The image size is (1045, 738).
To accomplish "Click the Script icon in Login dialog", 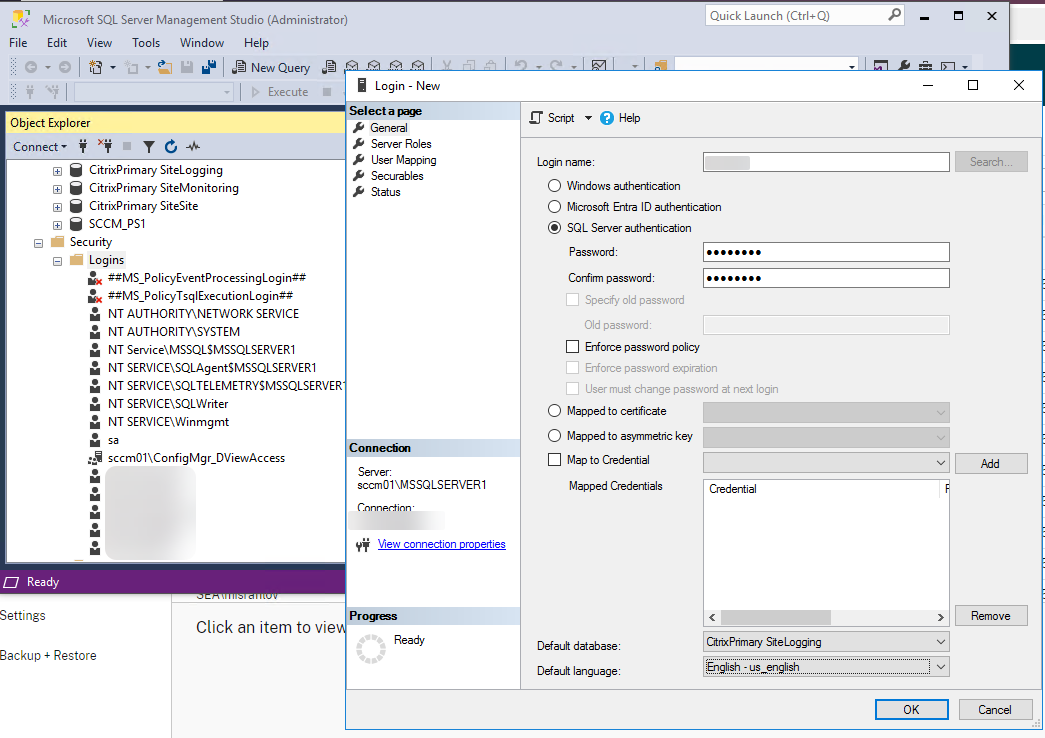I will 536,118.
